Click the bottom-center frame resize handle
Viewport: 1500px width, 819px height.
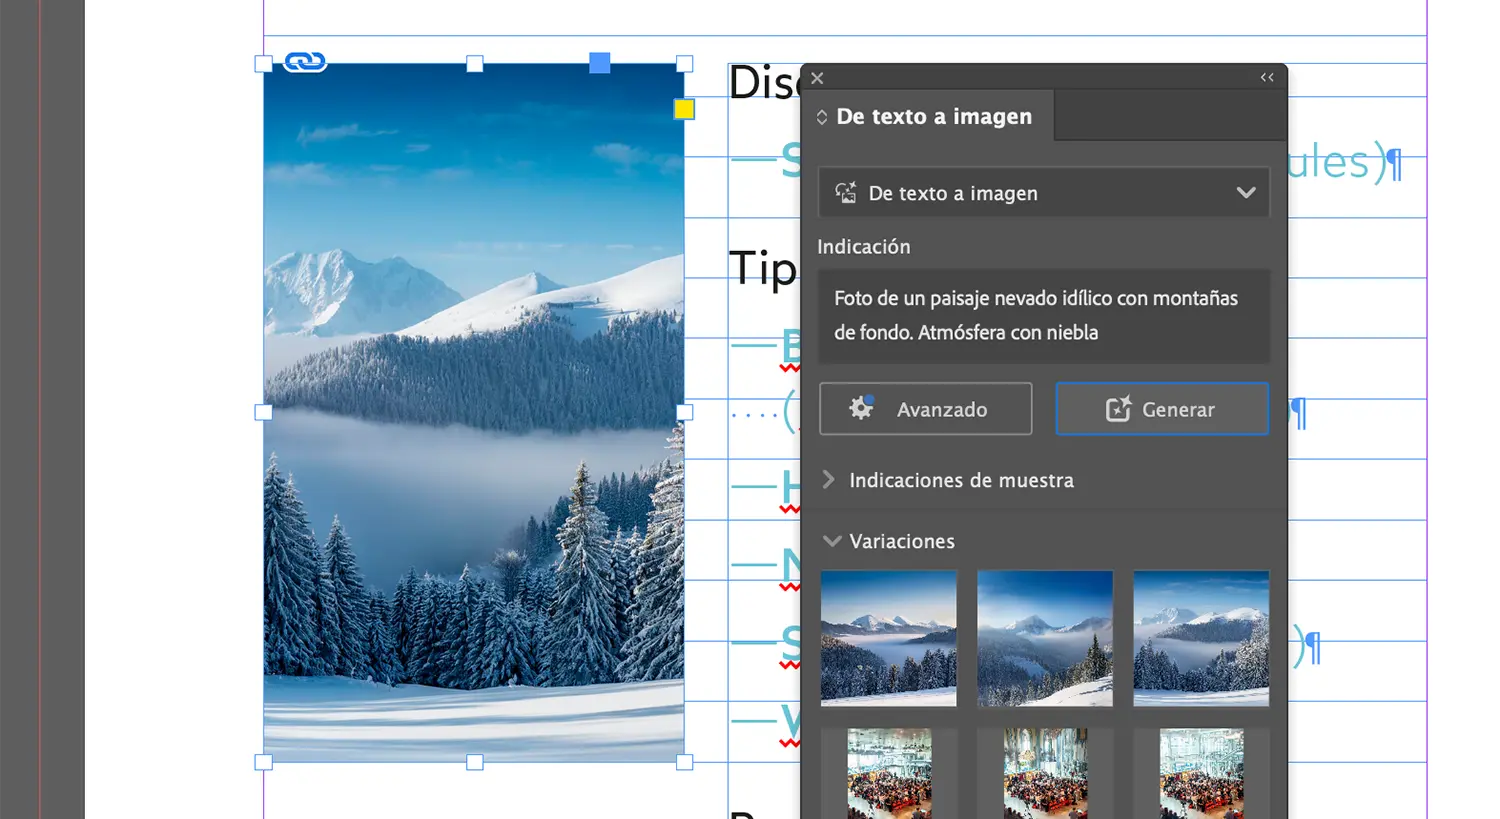pyautogui.click(x=475, y=762)
